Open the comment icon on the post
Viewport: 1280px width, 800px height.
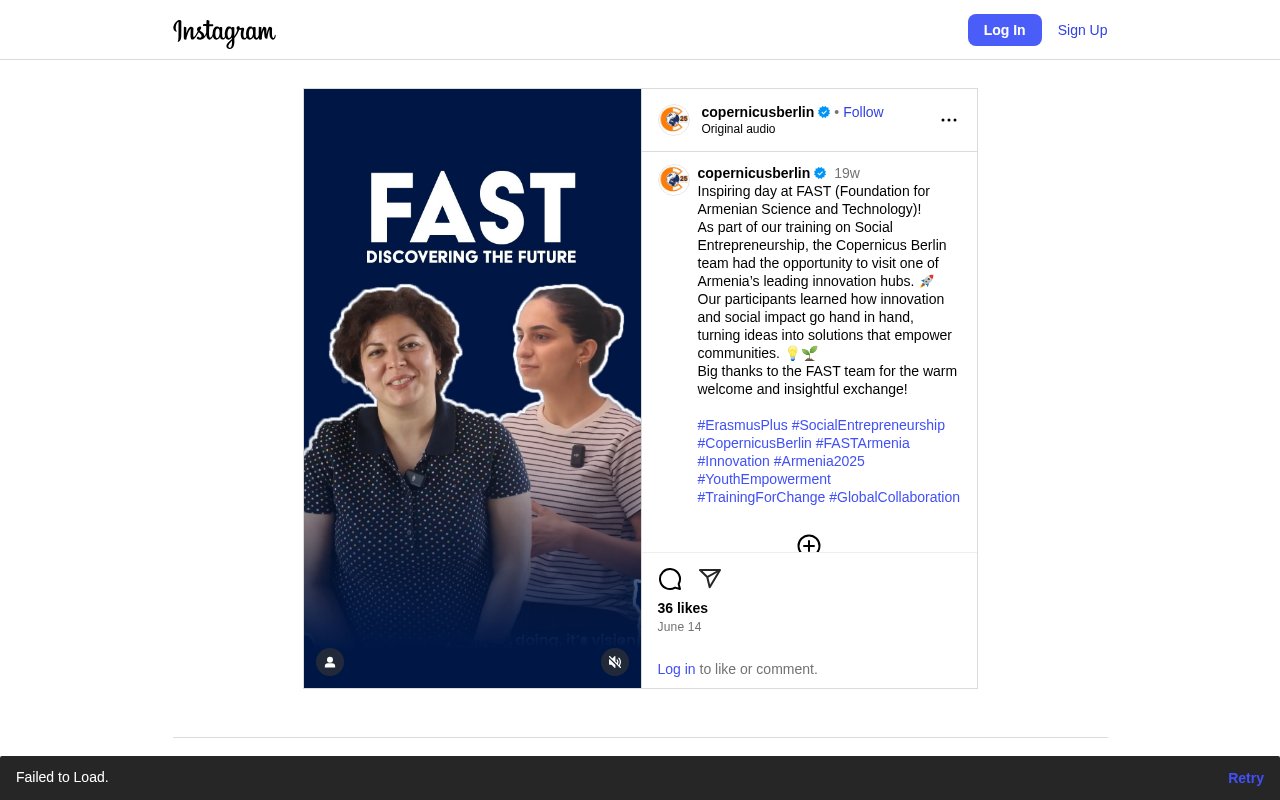pyautogui.click(x=669, y=579)
